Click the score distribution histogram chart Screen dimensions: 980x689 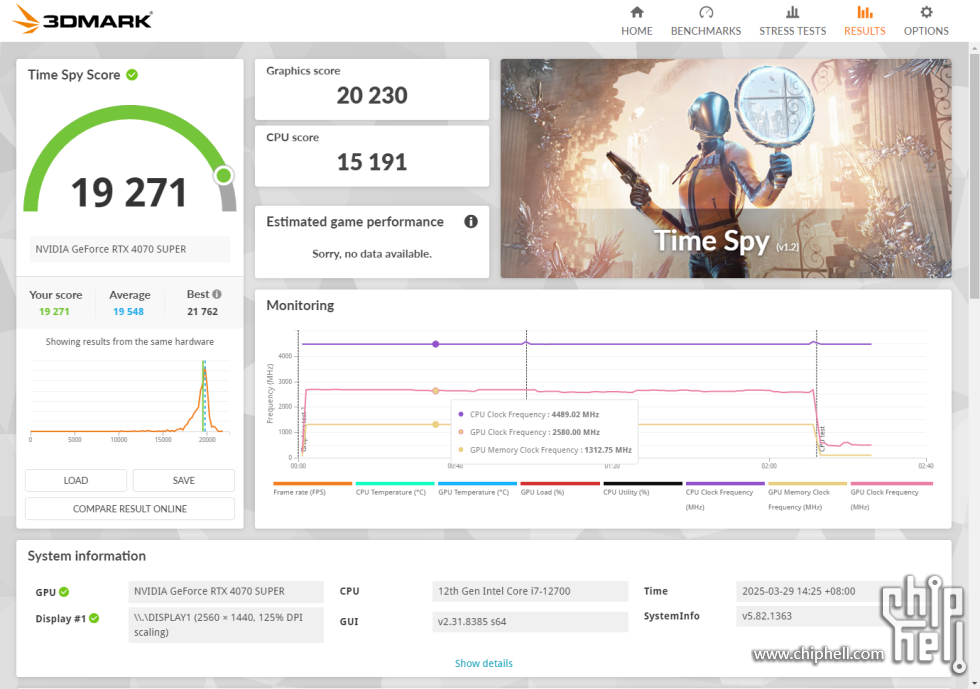click(x=129, y=400)
